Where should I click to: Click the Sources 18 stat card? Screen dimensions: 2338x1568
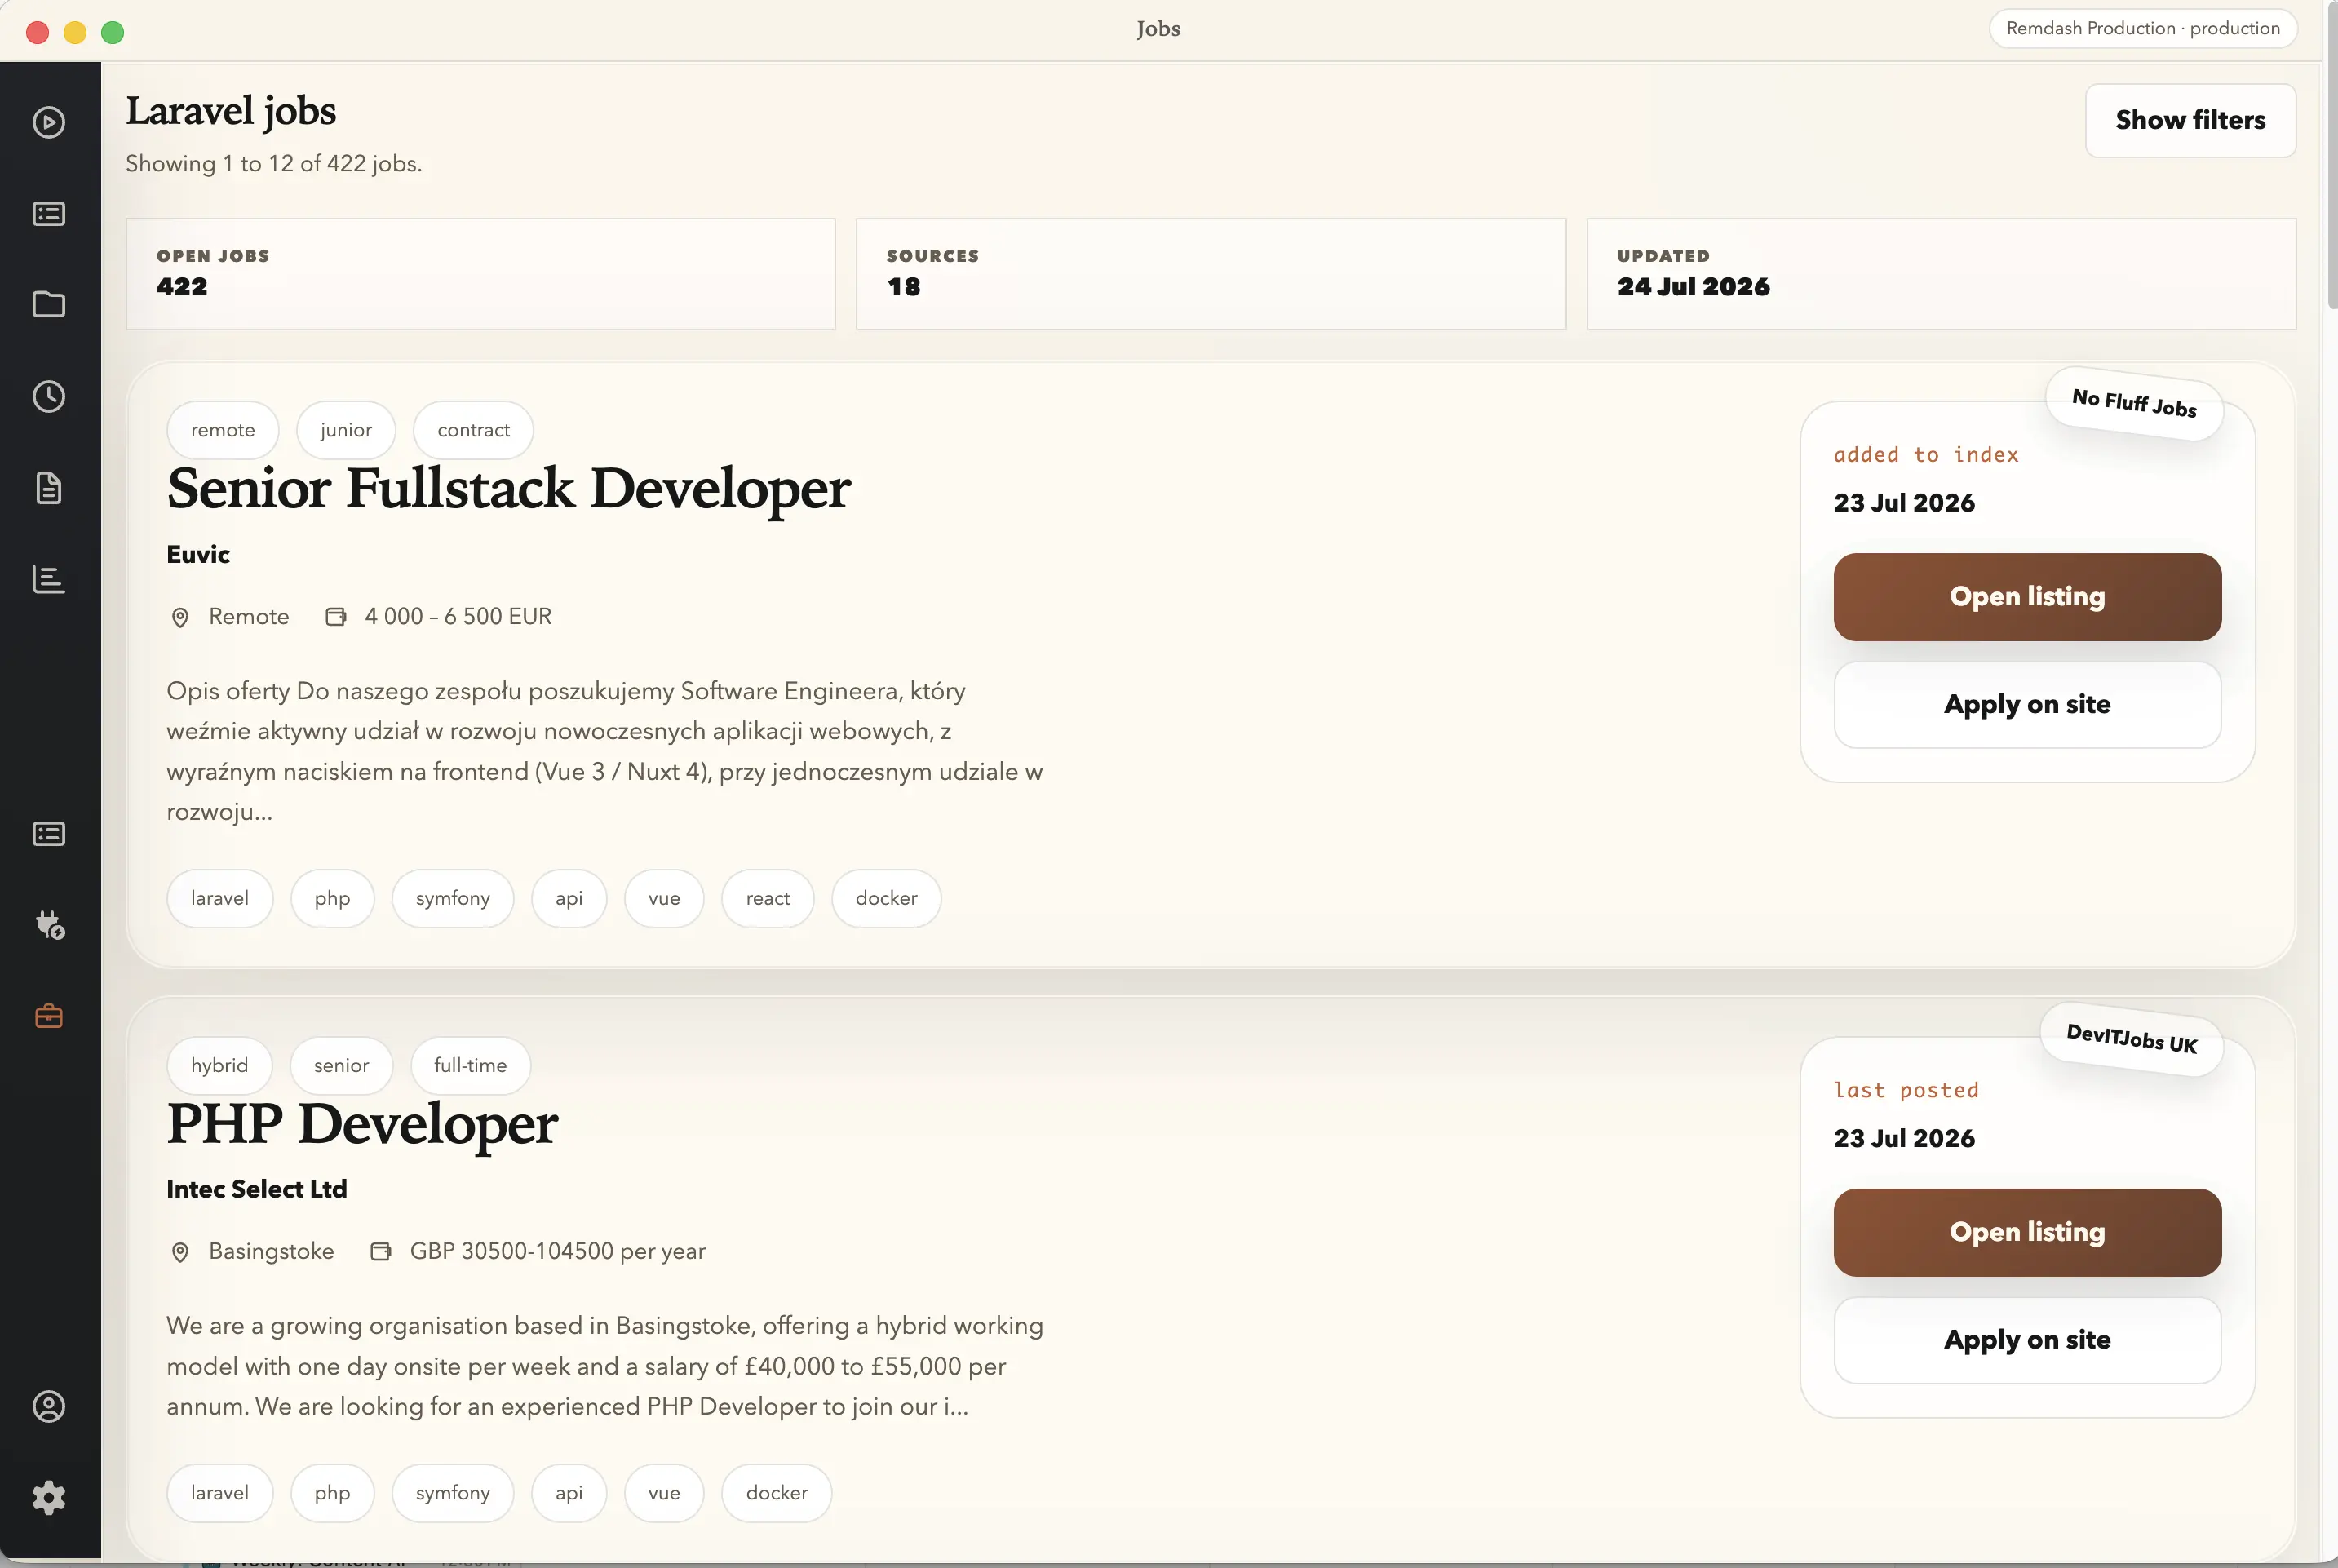tap(1210, 274)
